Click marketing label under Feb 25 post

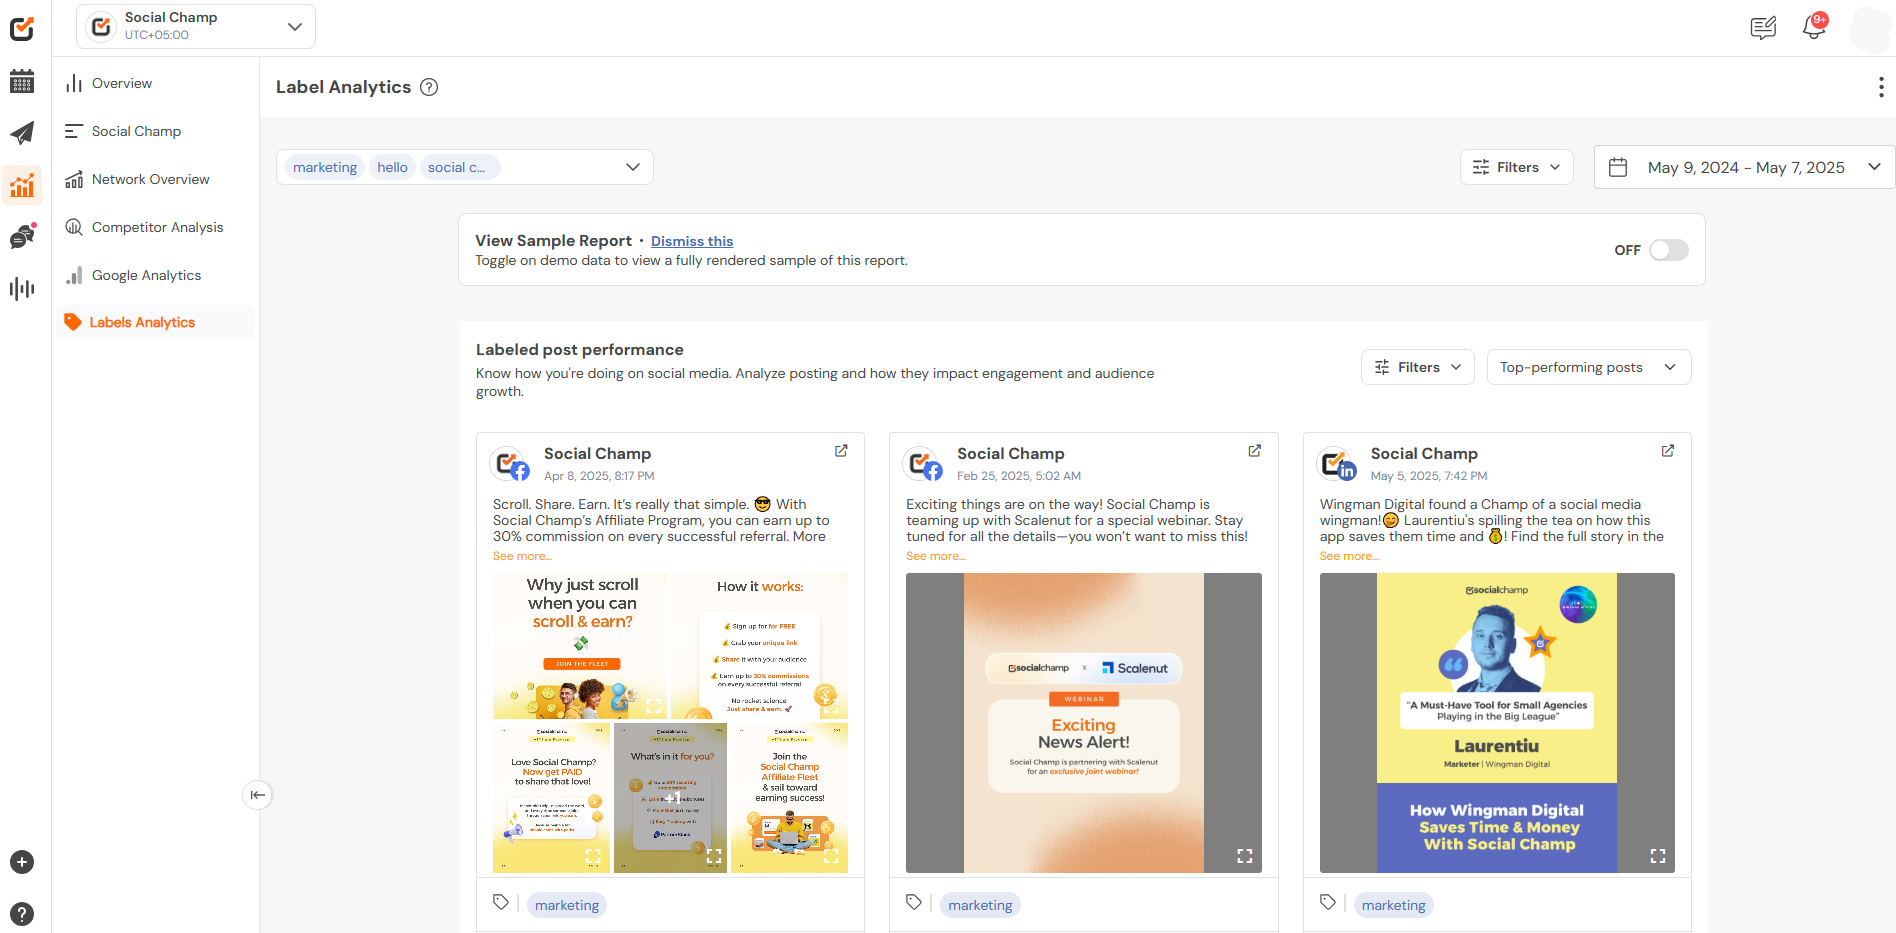point(980,905)
